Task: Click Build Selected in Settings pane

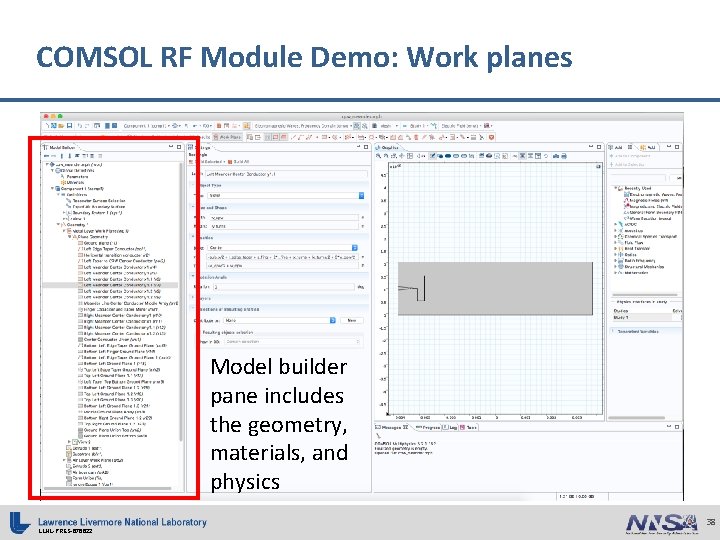Action: click(x=208, y=162)
